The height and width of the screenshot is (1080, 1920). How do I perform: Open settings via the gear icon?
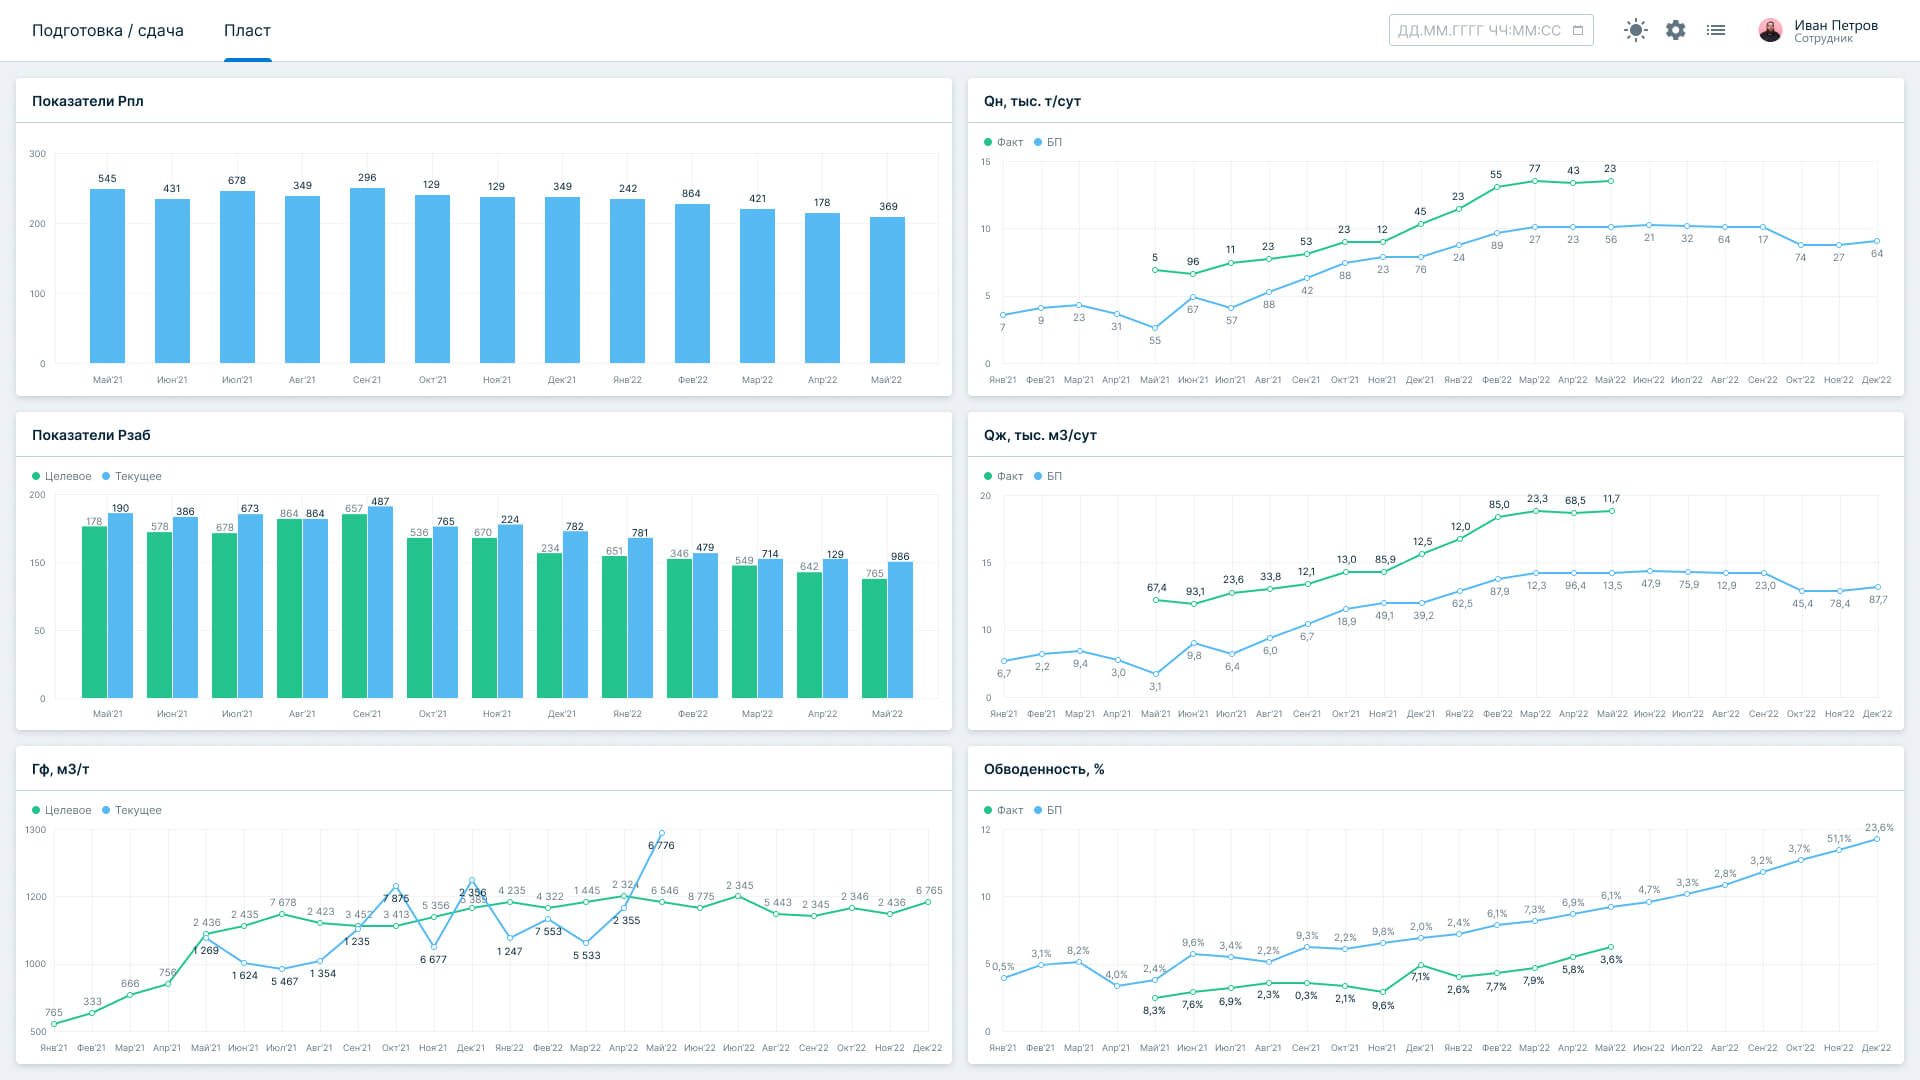[1676, 30]
